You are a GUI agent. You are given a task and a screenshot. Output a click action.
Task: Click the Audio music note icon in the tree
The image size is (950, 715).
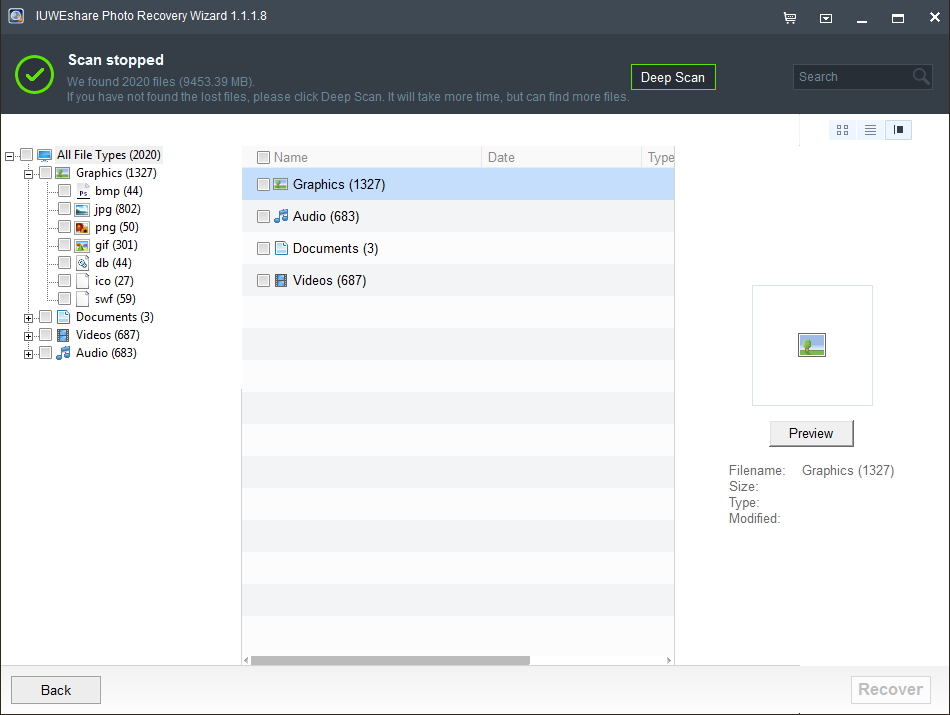pos(63,353)
